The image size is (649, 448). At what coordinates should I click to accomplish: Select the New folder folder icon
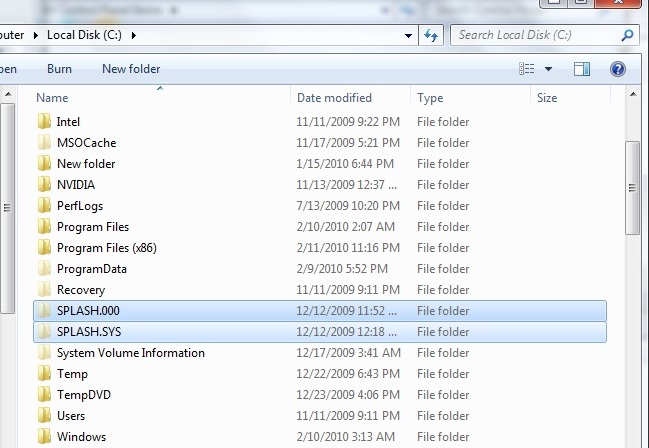(x=44, y=164)
